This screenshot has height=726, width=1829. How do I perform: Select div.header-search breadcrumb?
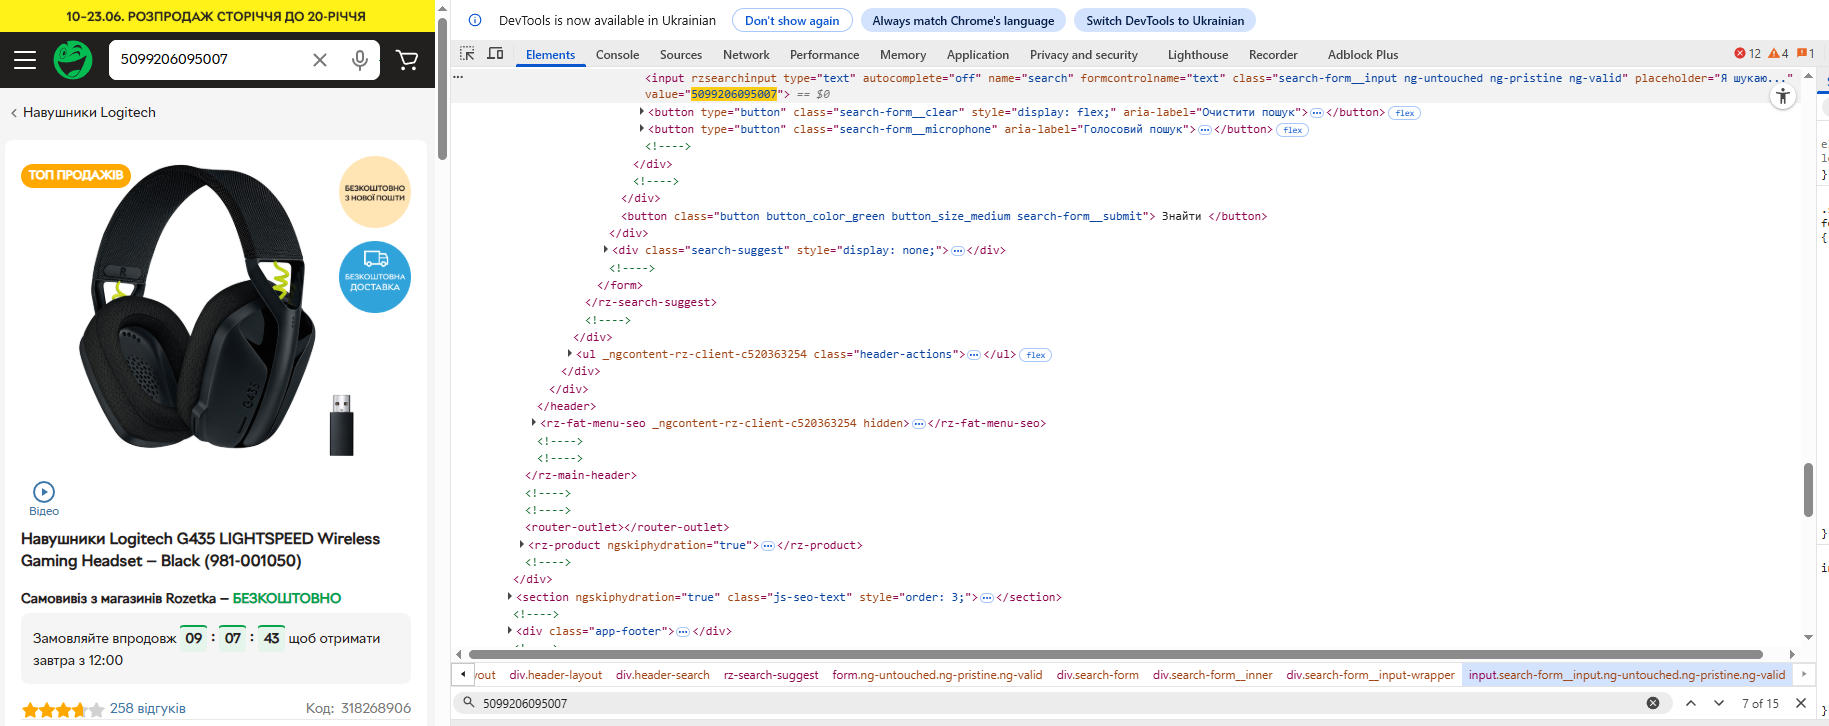pyautogui.click(x=663, y=675)
